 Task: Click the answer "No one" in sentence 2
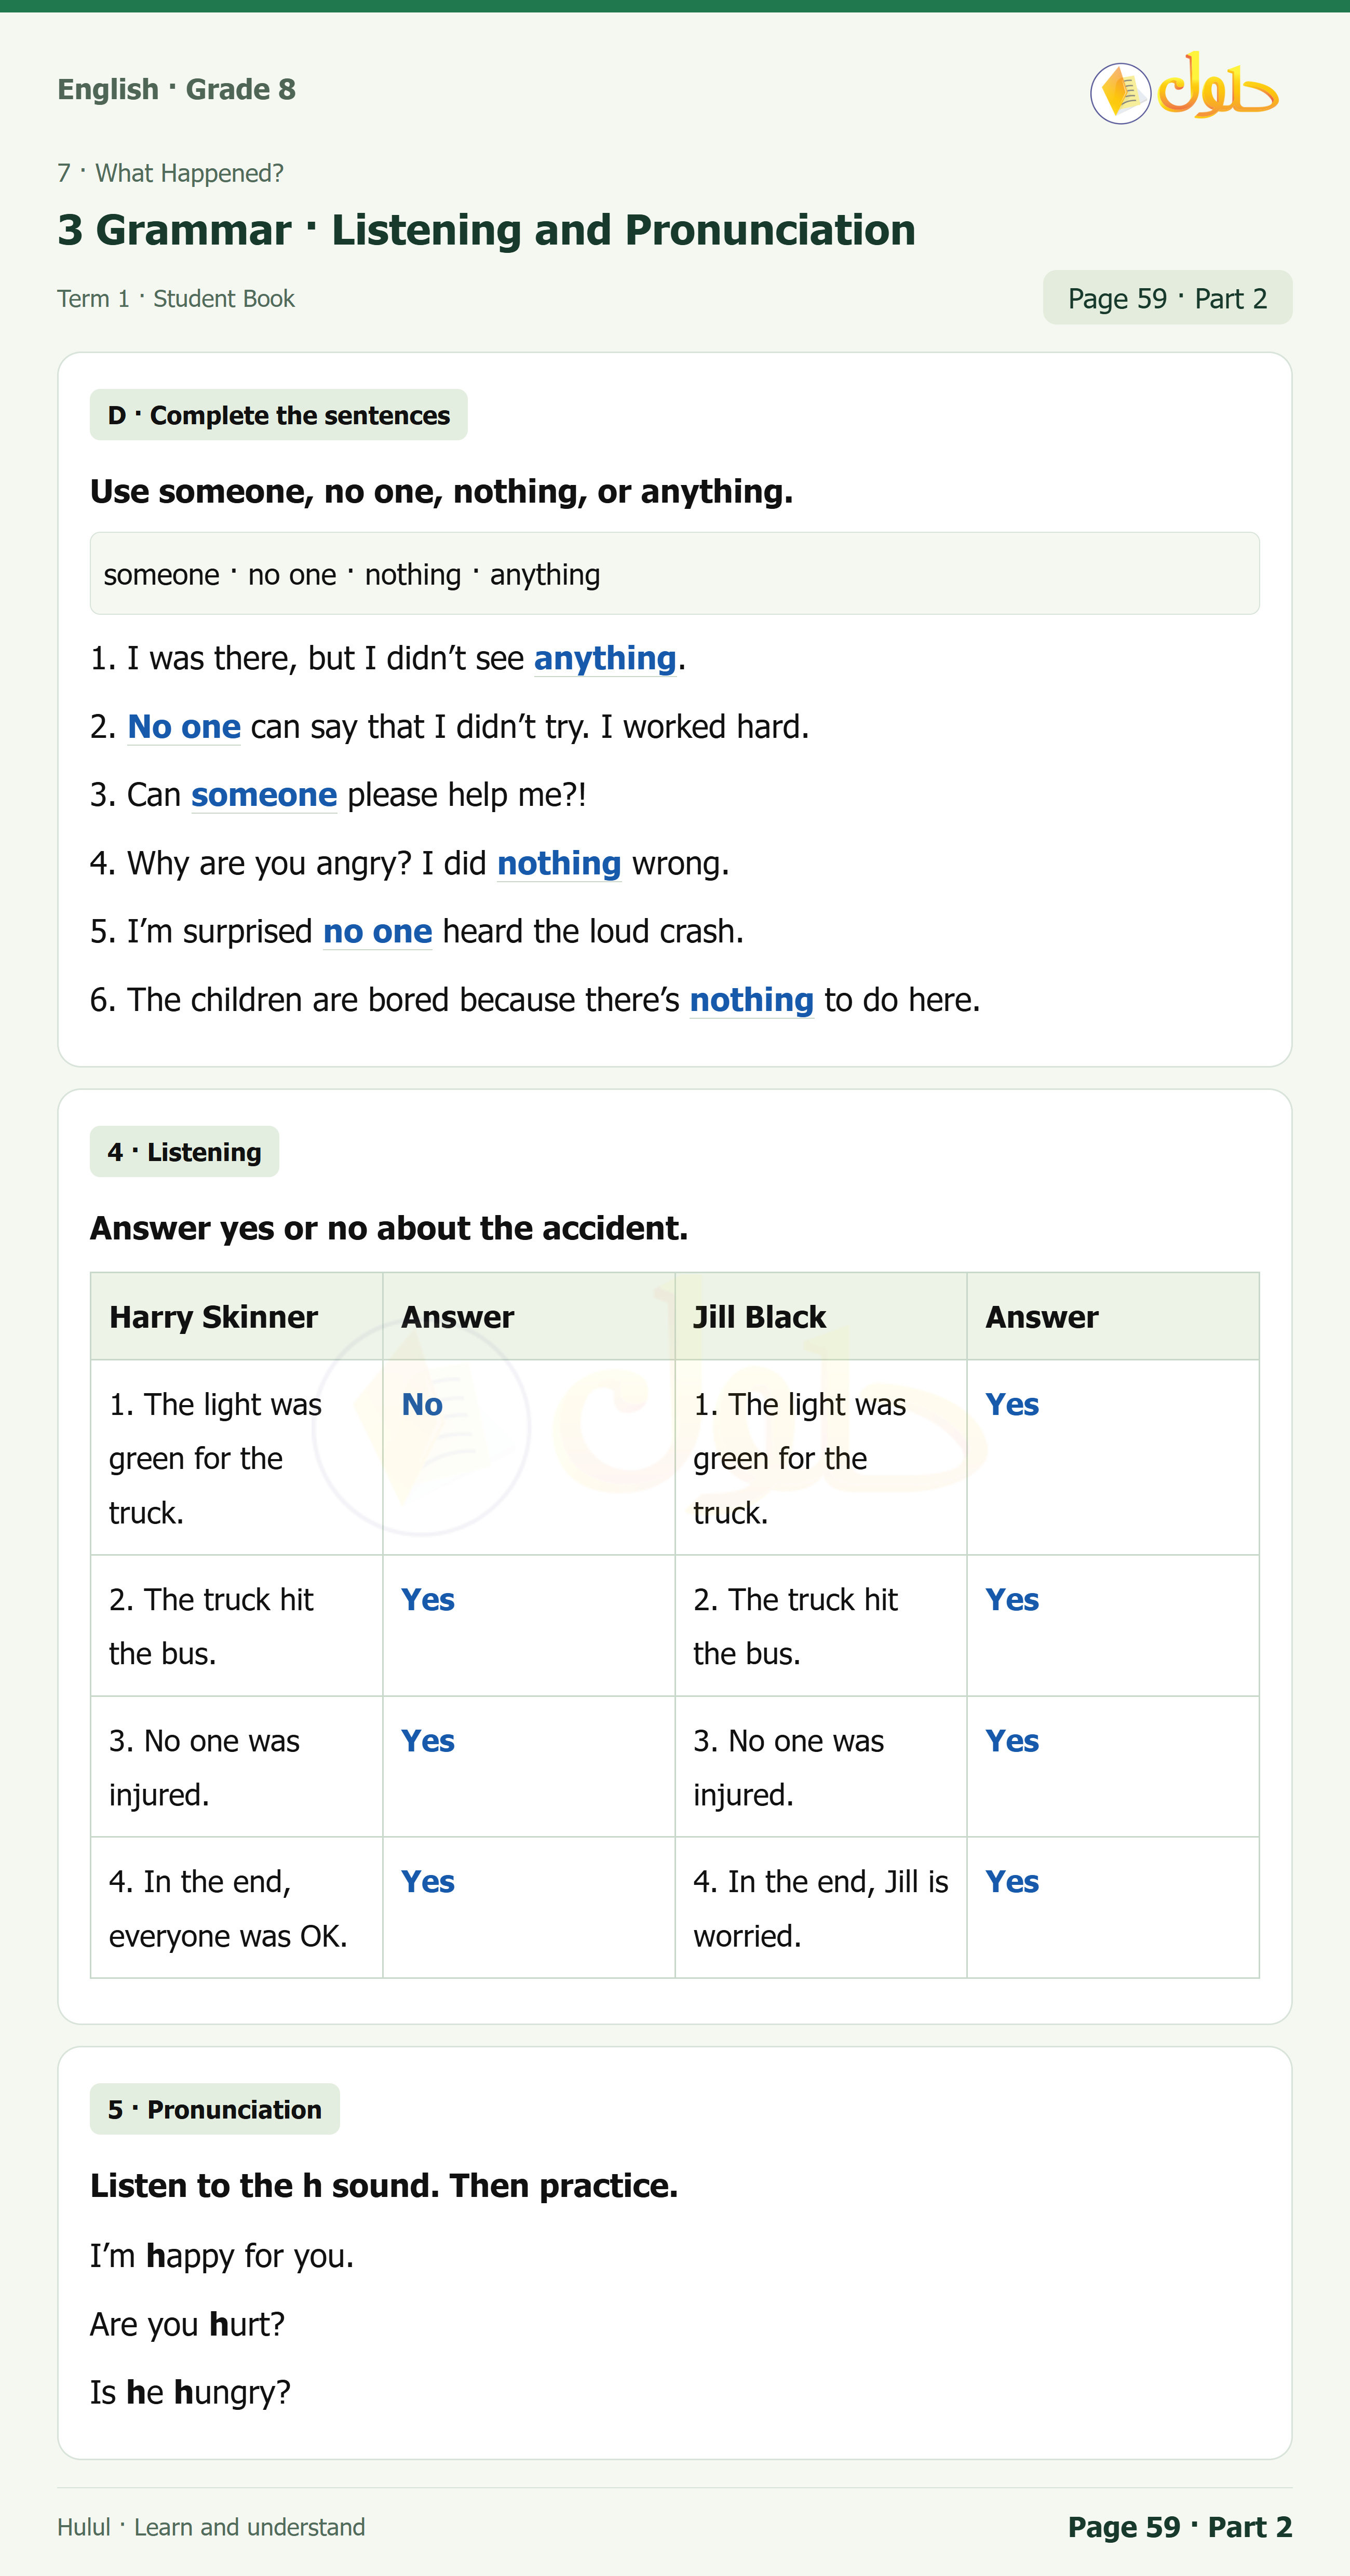(x=184, y=727)
